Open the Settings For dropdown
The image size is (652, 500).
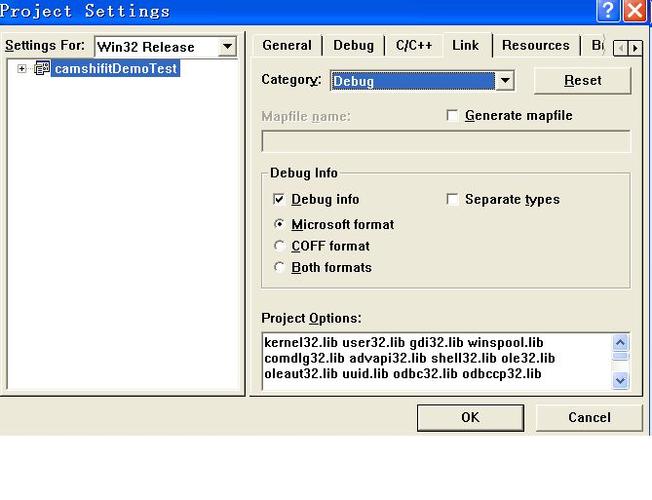227,47
